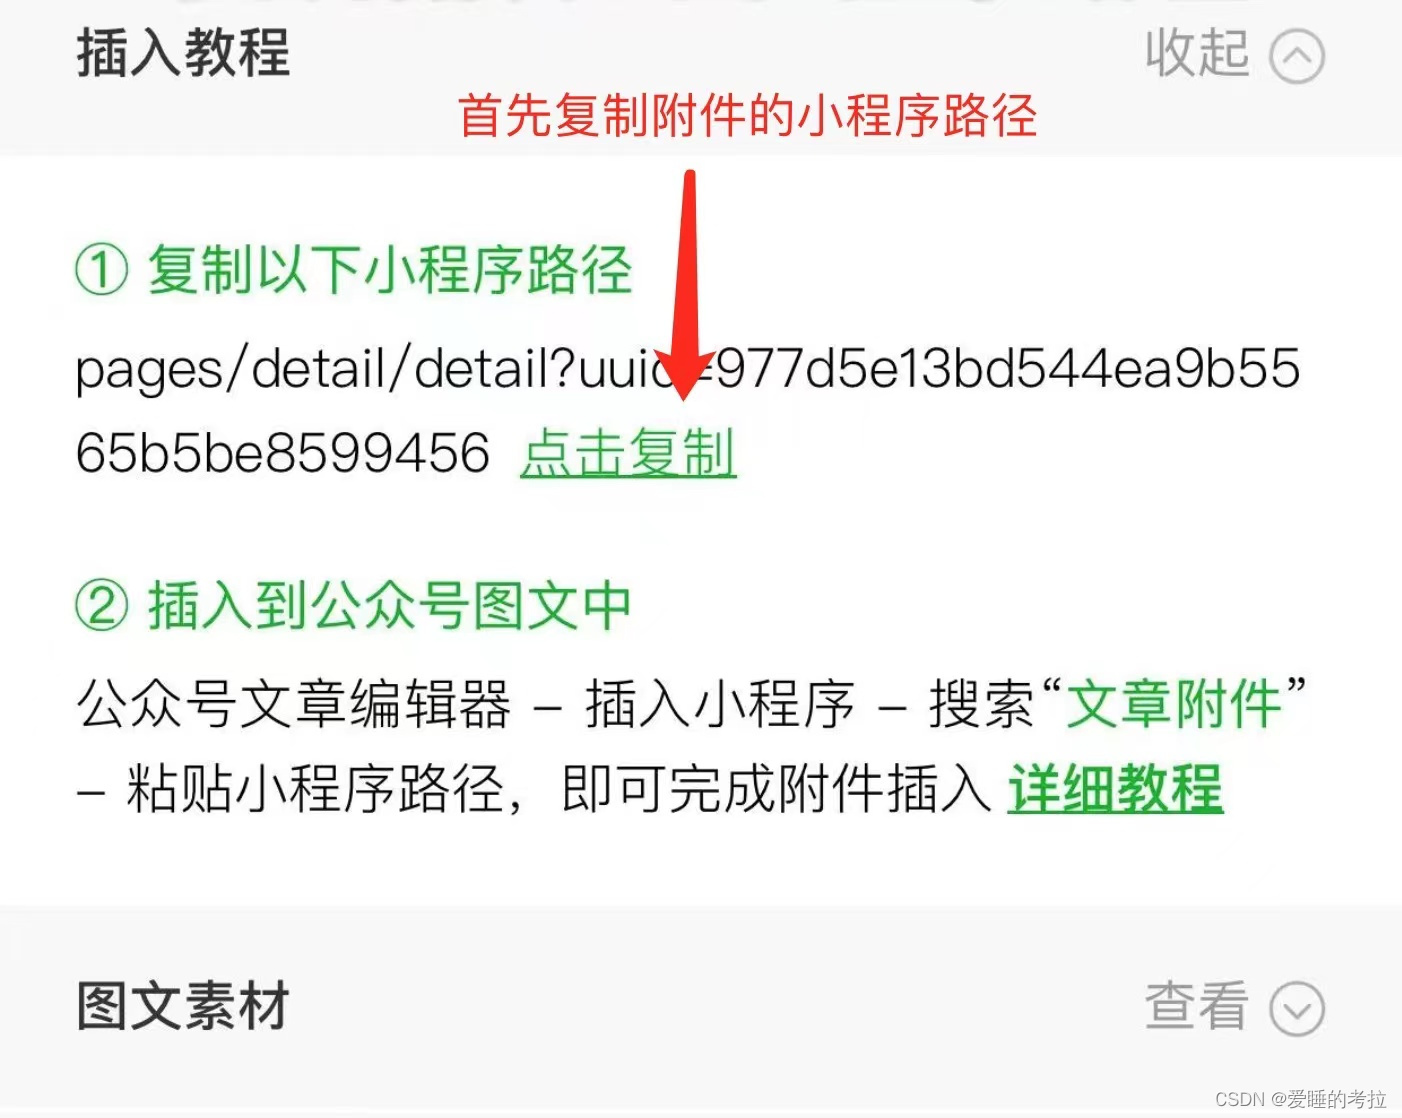This screenshot has height=1118, width=1402.
Task: Click the 收起 collapse label
Action: (x=1197, y=53)
